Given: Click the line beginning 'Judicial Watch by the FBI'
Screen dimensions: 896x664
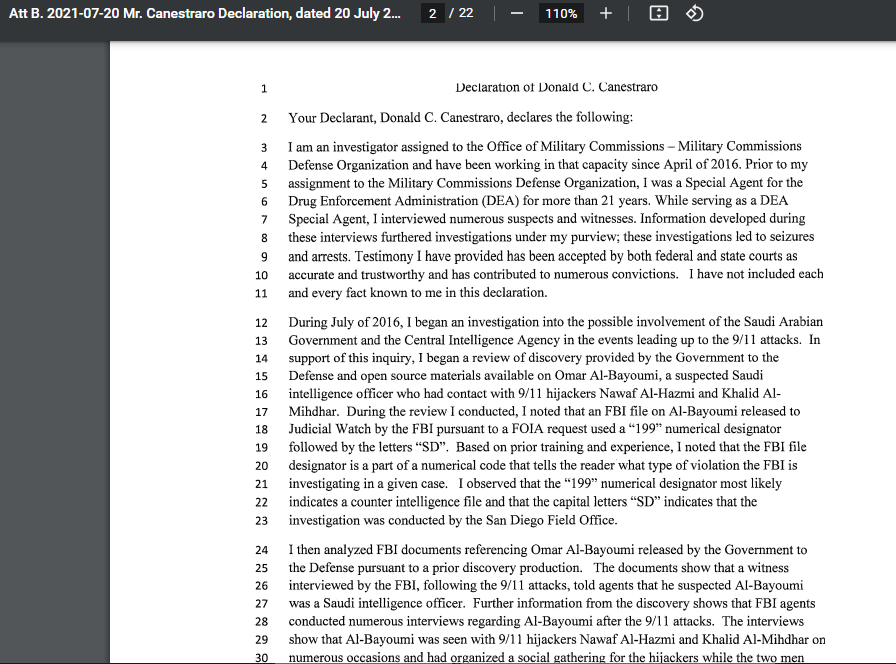Looking at the screenshot, I should 534,429.
